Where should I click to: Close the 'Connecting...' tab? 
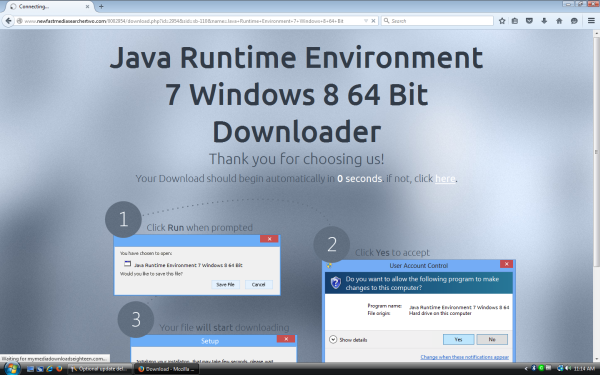click(x=87, y=7)
